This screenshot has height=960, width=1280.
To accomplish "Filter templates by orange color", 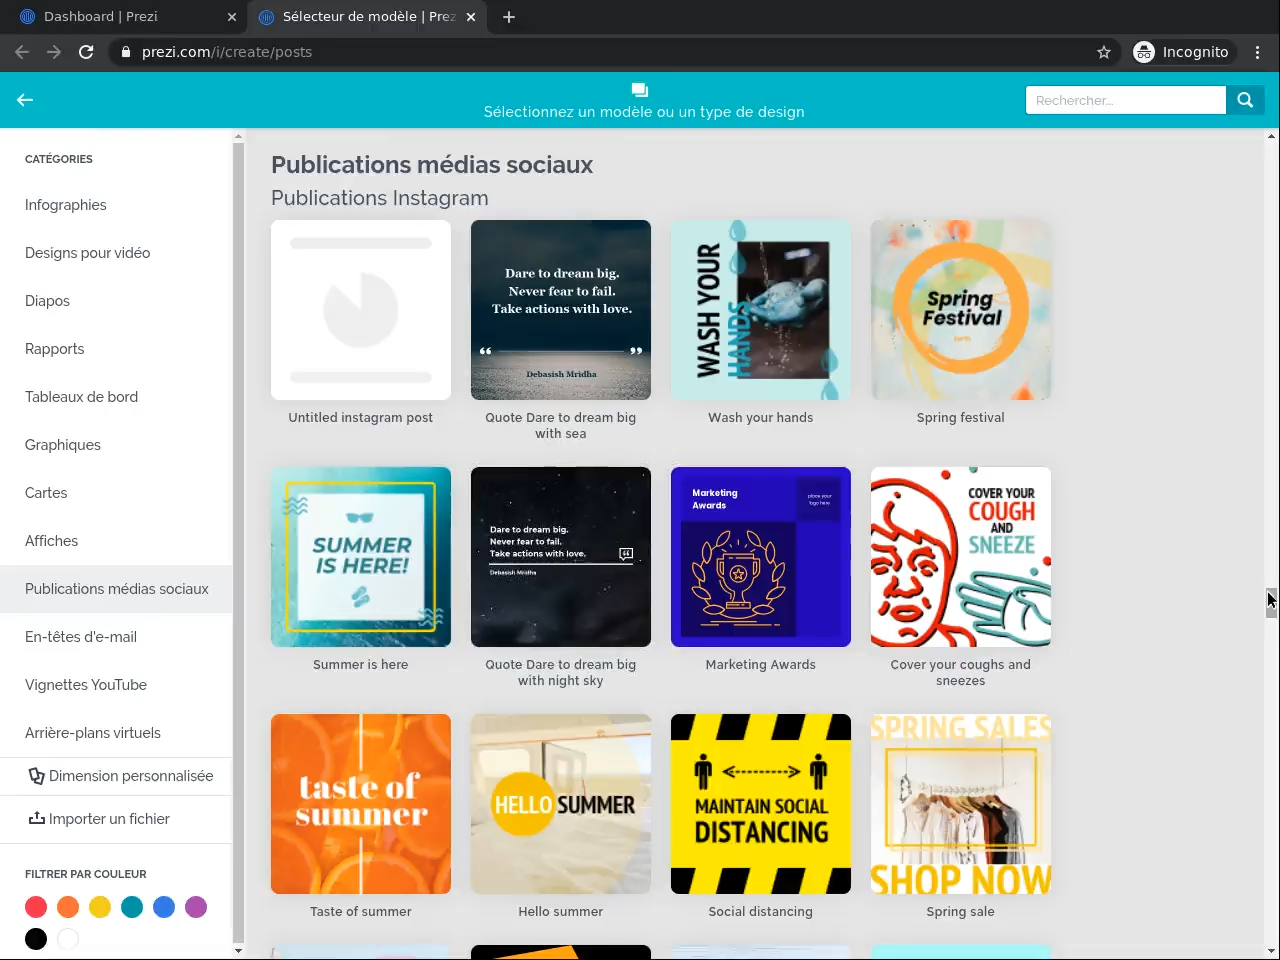I will (x=68, y=907).
